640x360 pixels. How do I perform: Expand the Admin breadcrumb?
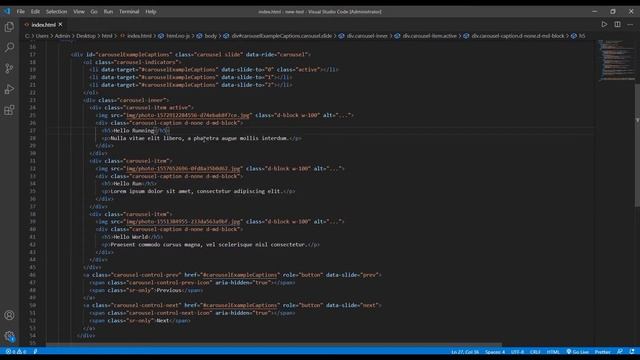pos(62,36)
